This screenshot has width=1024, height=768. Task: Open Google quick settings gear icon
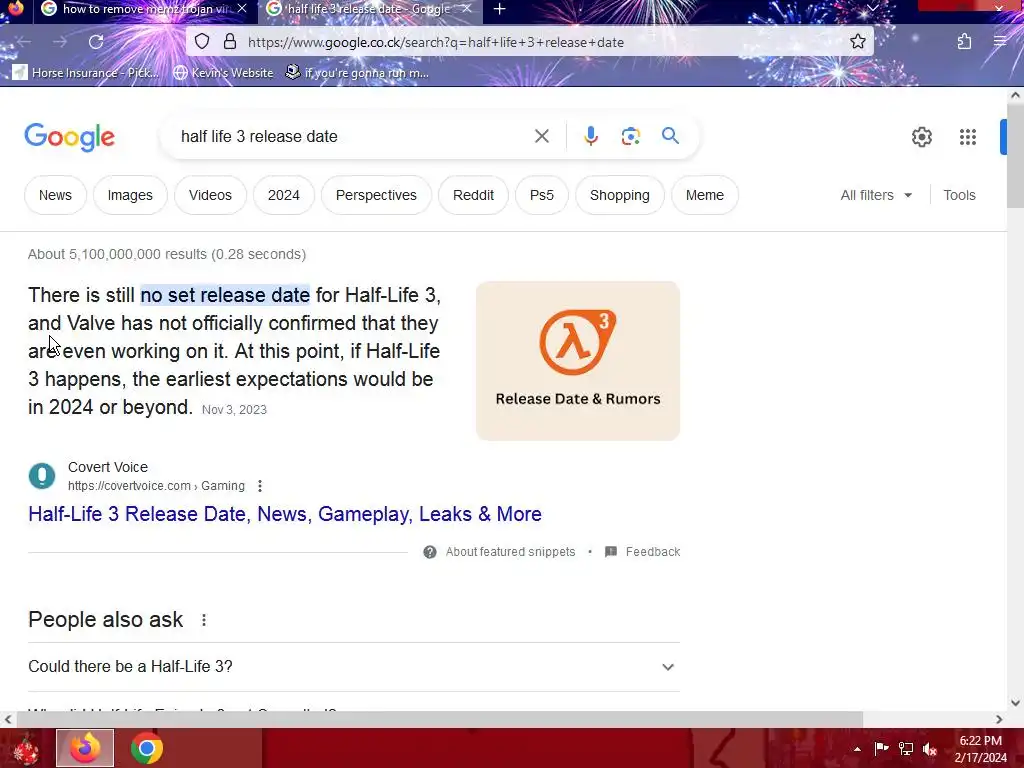[x=921, y=137]
